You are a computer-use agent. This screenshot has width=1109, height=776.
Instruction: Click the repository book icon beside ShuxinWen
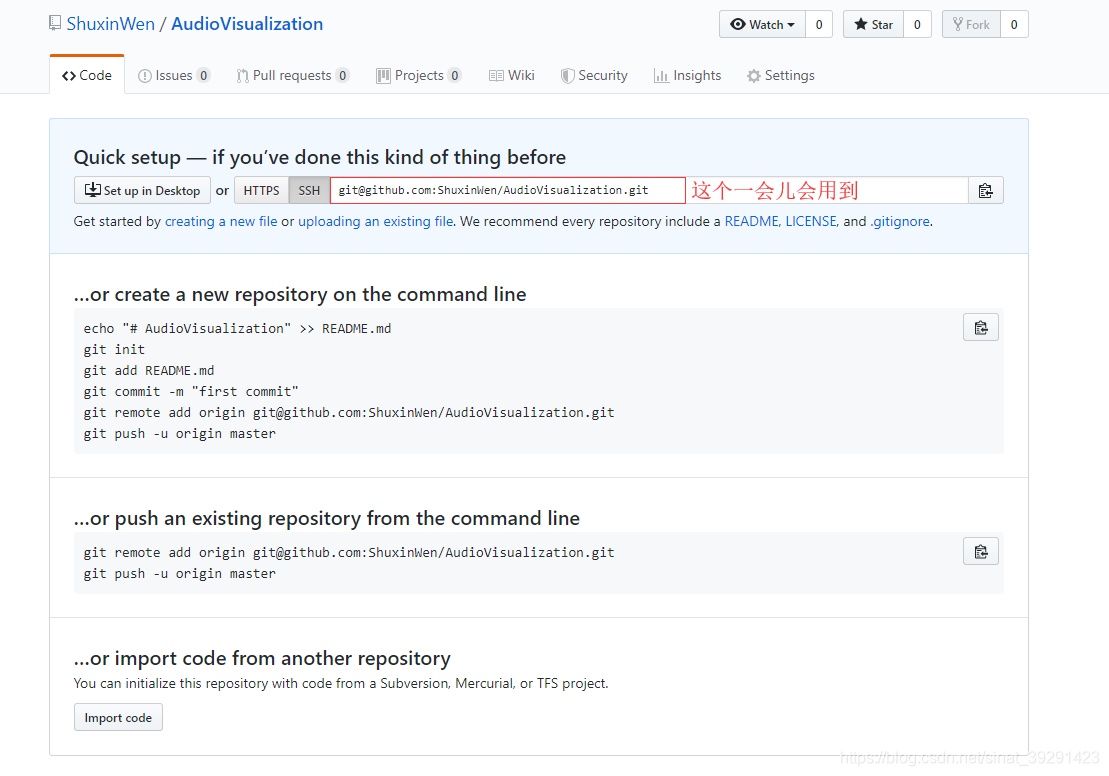click(x=54, y=23)
